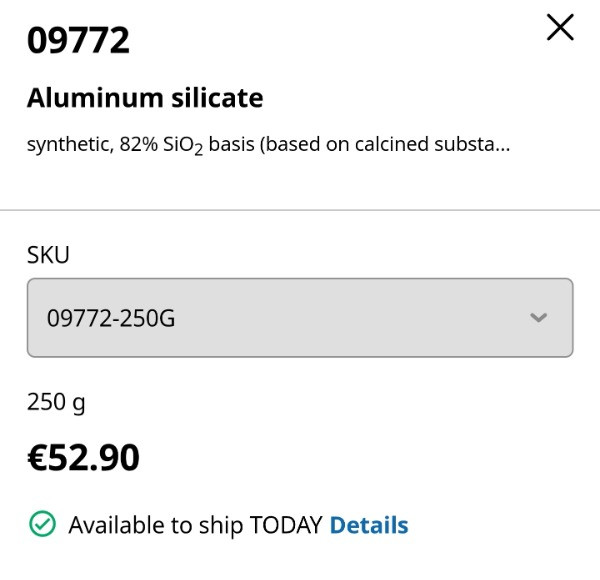Click the 09772 product number heading
This screenshot has width=600, height=580.
79,41
